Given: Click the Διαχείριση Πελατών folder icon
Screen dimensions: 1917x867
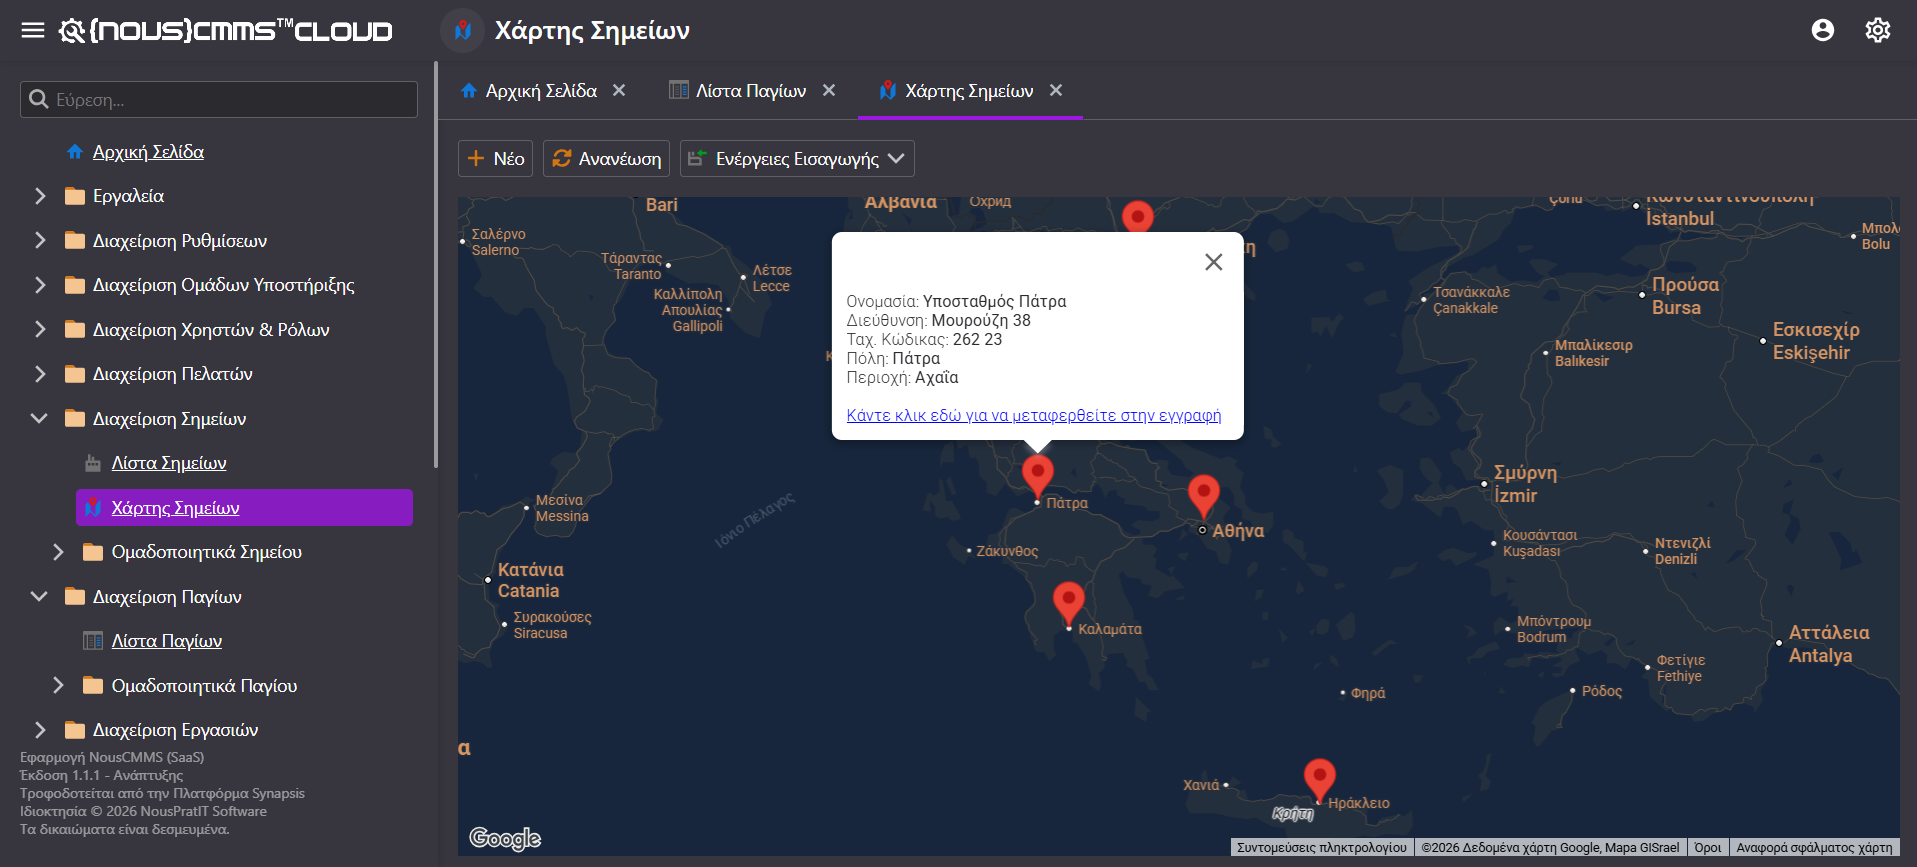Looking at the screenshot, I should coord(75,374).
